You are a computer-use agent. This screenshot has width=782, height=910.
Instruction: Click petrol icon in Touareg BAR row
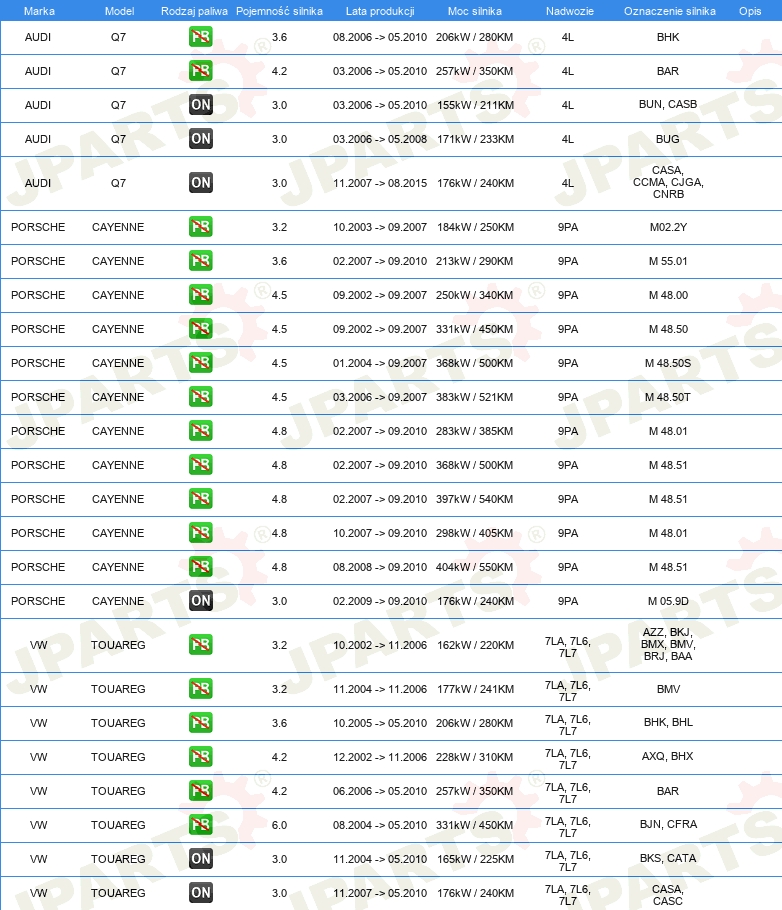(200, 790)
